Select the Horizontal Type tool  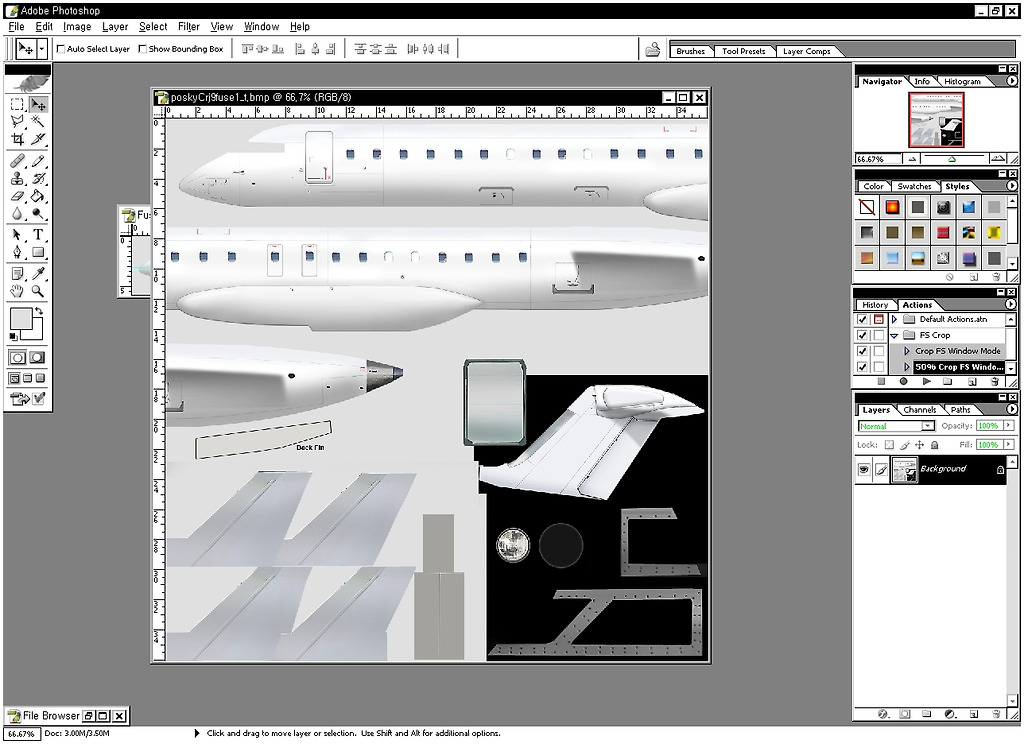[38, 235]
